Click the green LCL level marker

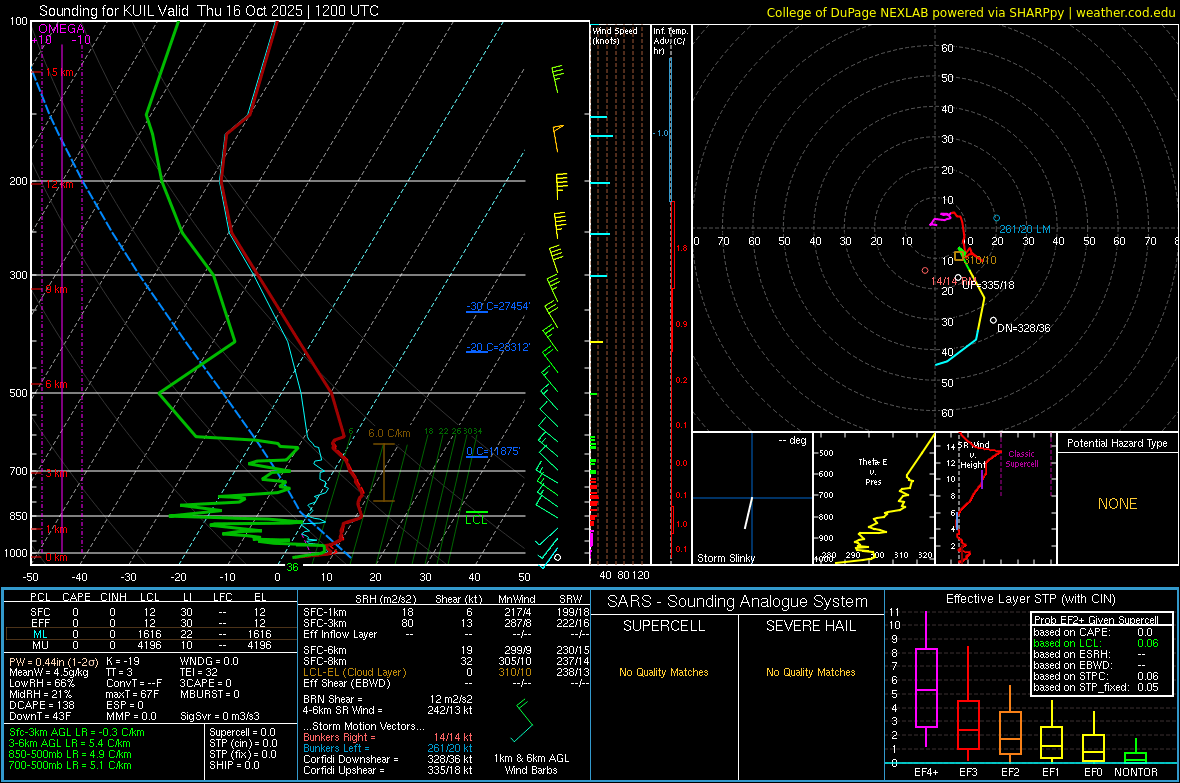[476, 512]
